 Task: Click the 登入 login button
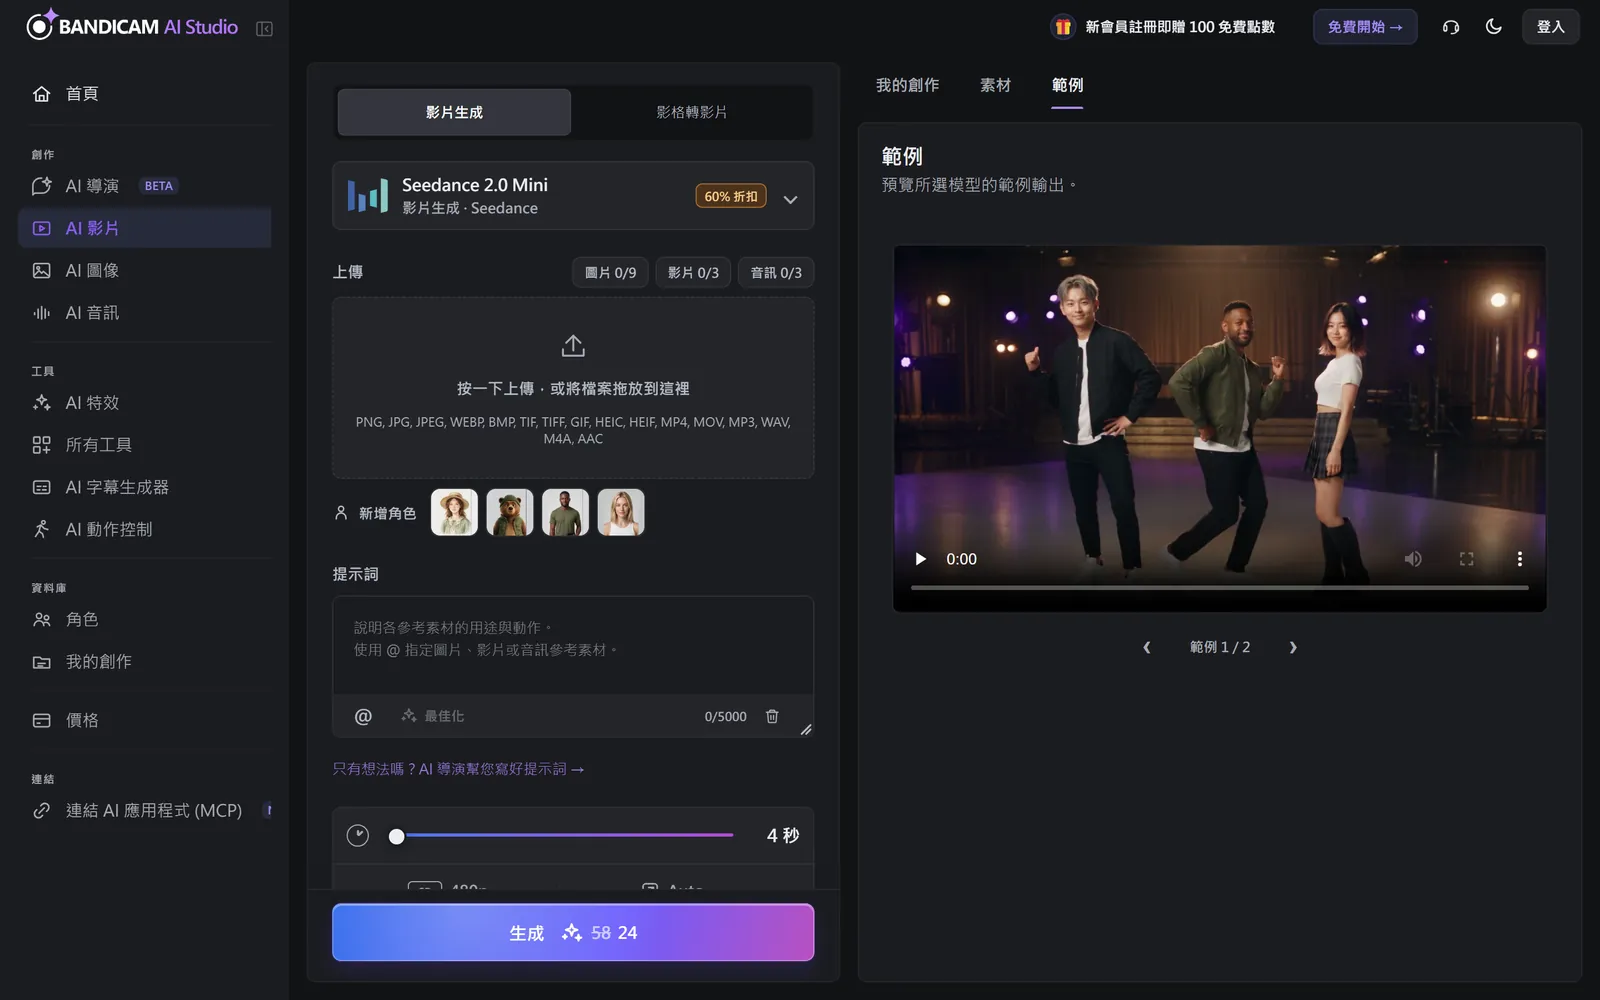point(1550,27)
